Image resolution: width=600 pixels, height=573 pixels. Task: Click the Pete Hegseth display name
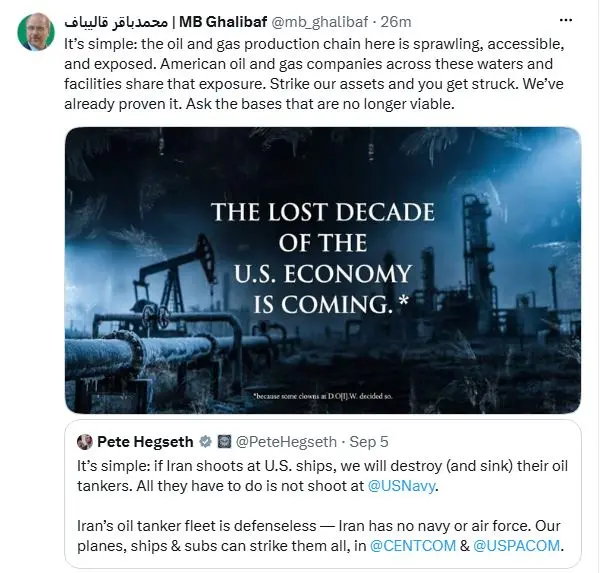pyautogui.click(x=145, y=442)
